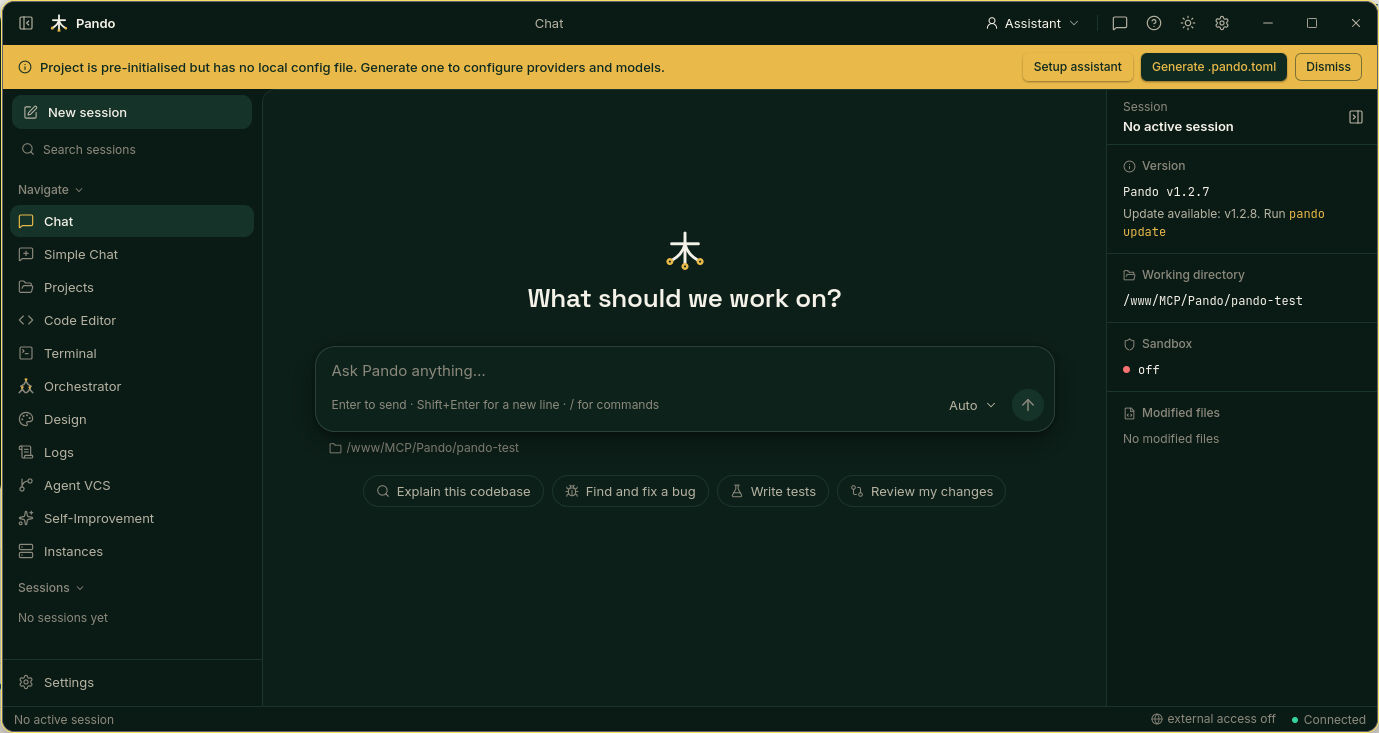Click Generate .pando.toml button
Viewport: 1379px width, 733px height.
[x=1214, y=67]
